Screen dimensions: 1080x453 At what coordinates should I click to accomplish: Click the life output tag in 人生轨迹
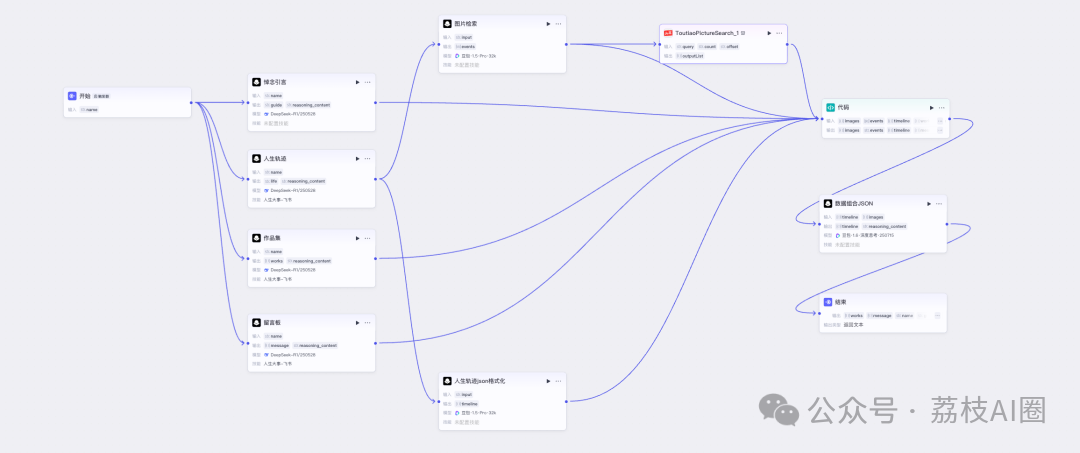271,181
